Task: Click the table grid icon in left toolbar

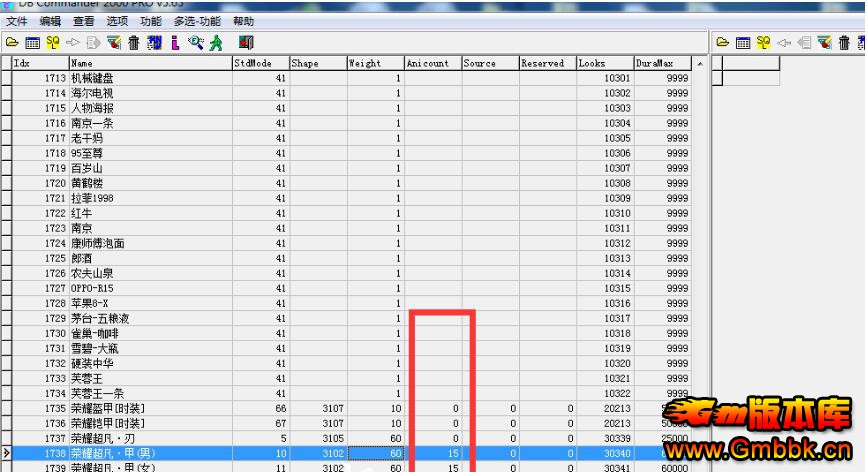Action: click(33, 43)
